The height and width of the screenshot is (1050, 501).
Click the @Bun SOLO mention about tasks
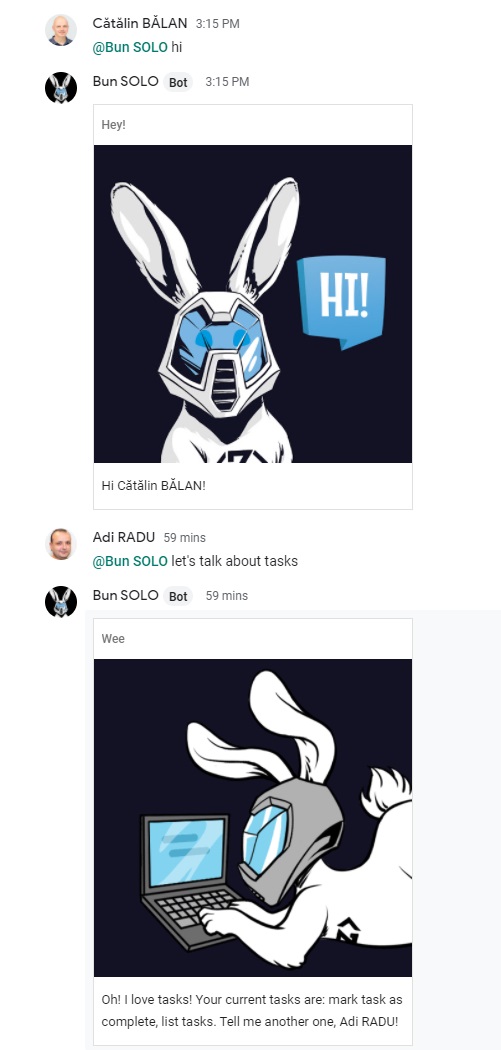130,561
